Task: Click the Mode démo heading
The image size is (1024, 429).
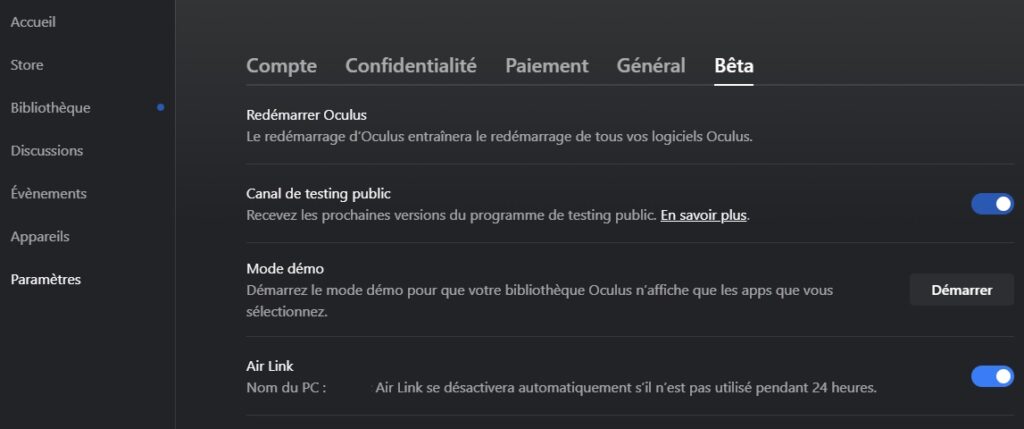Action: coord(285,268)
